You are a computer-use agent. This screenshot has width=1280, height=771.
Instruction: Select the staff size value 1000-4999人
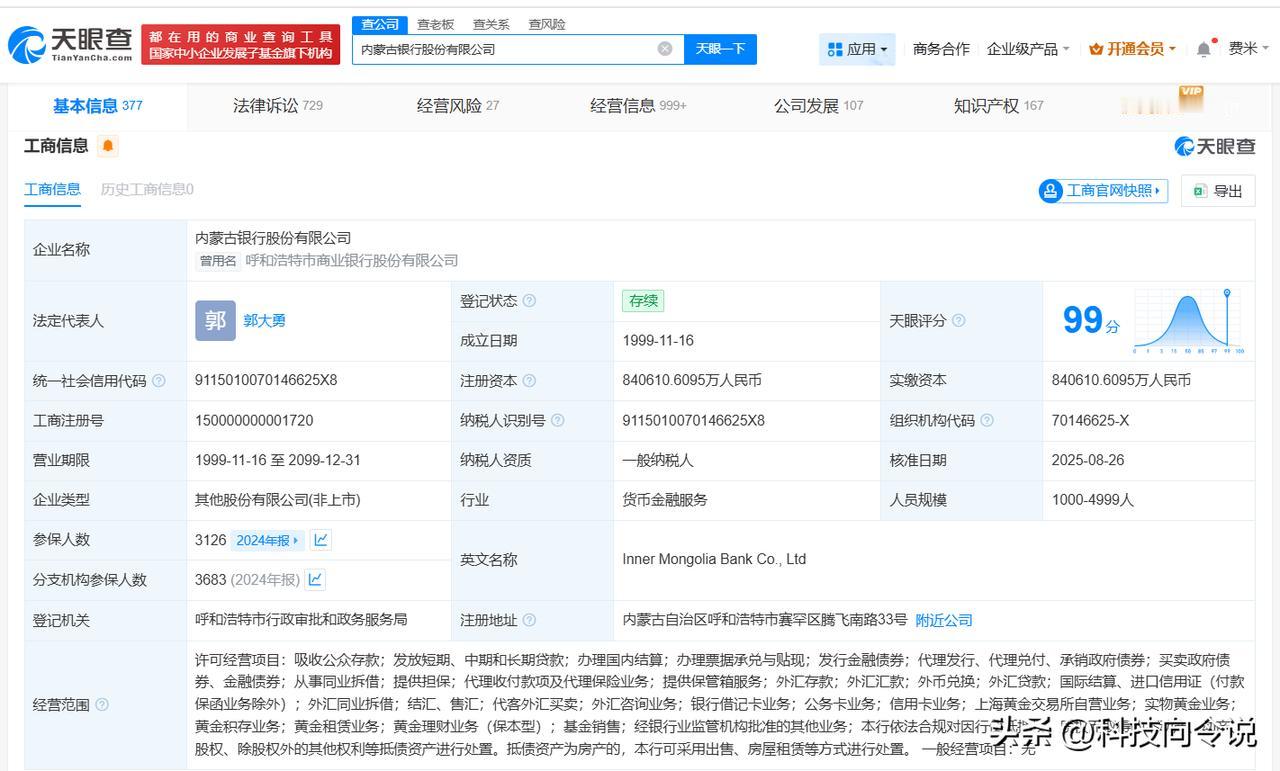click(1093, 500)
